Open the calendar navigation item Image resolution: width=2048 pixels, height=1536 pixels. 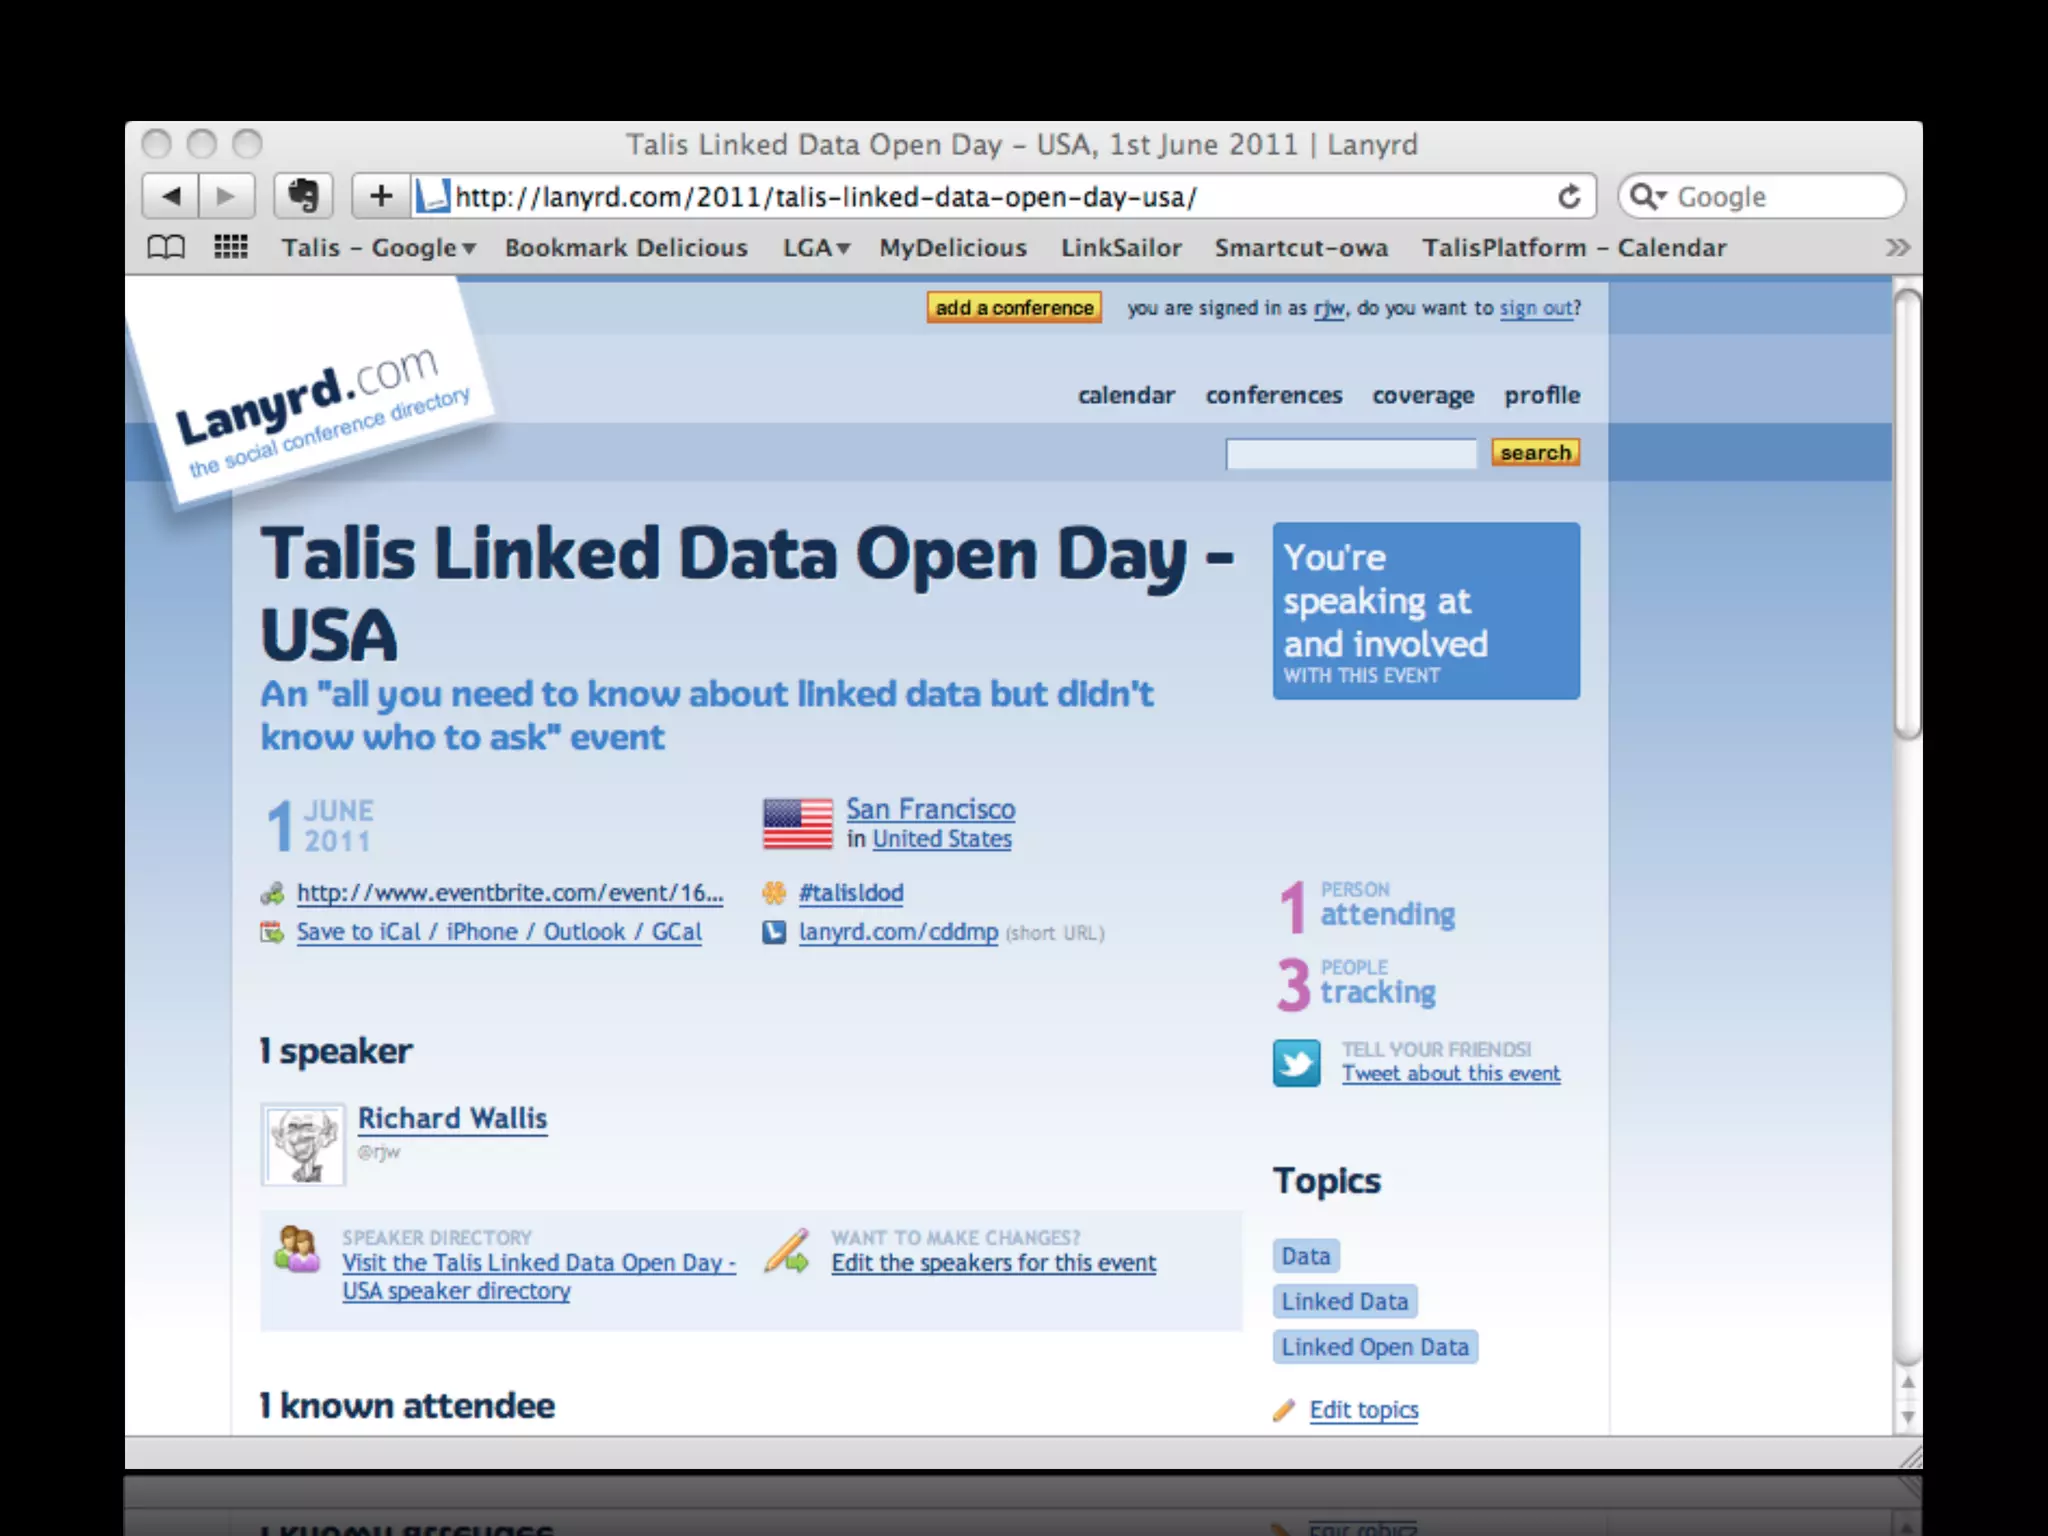[1126, 395]
